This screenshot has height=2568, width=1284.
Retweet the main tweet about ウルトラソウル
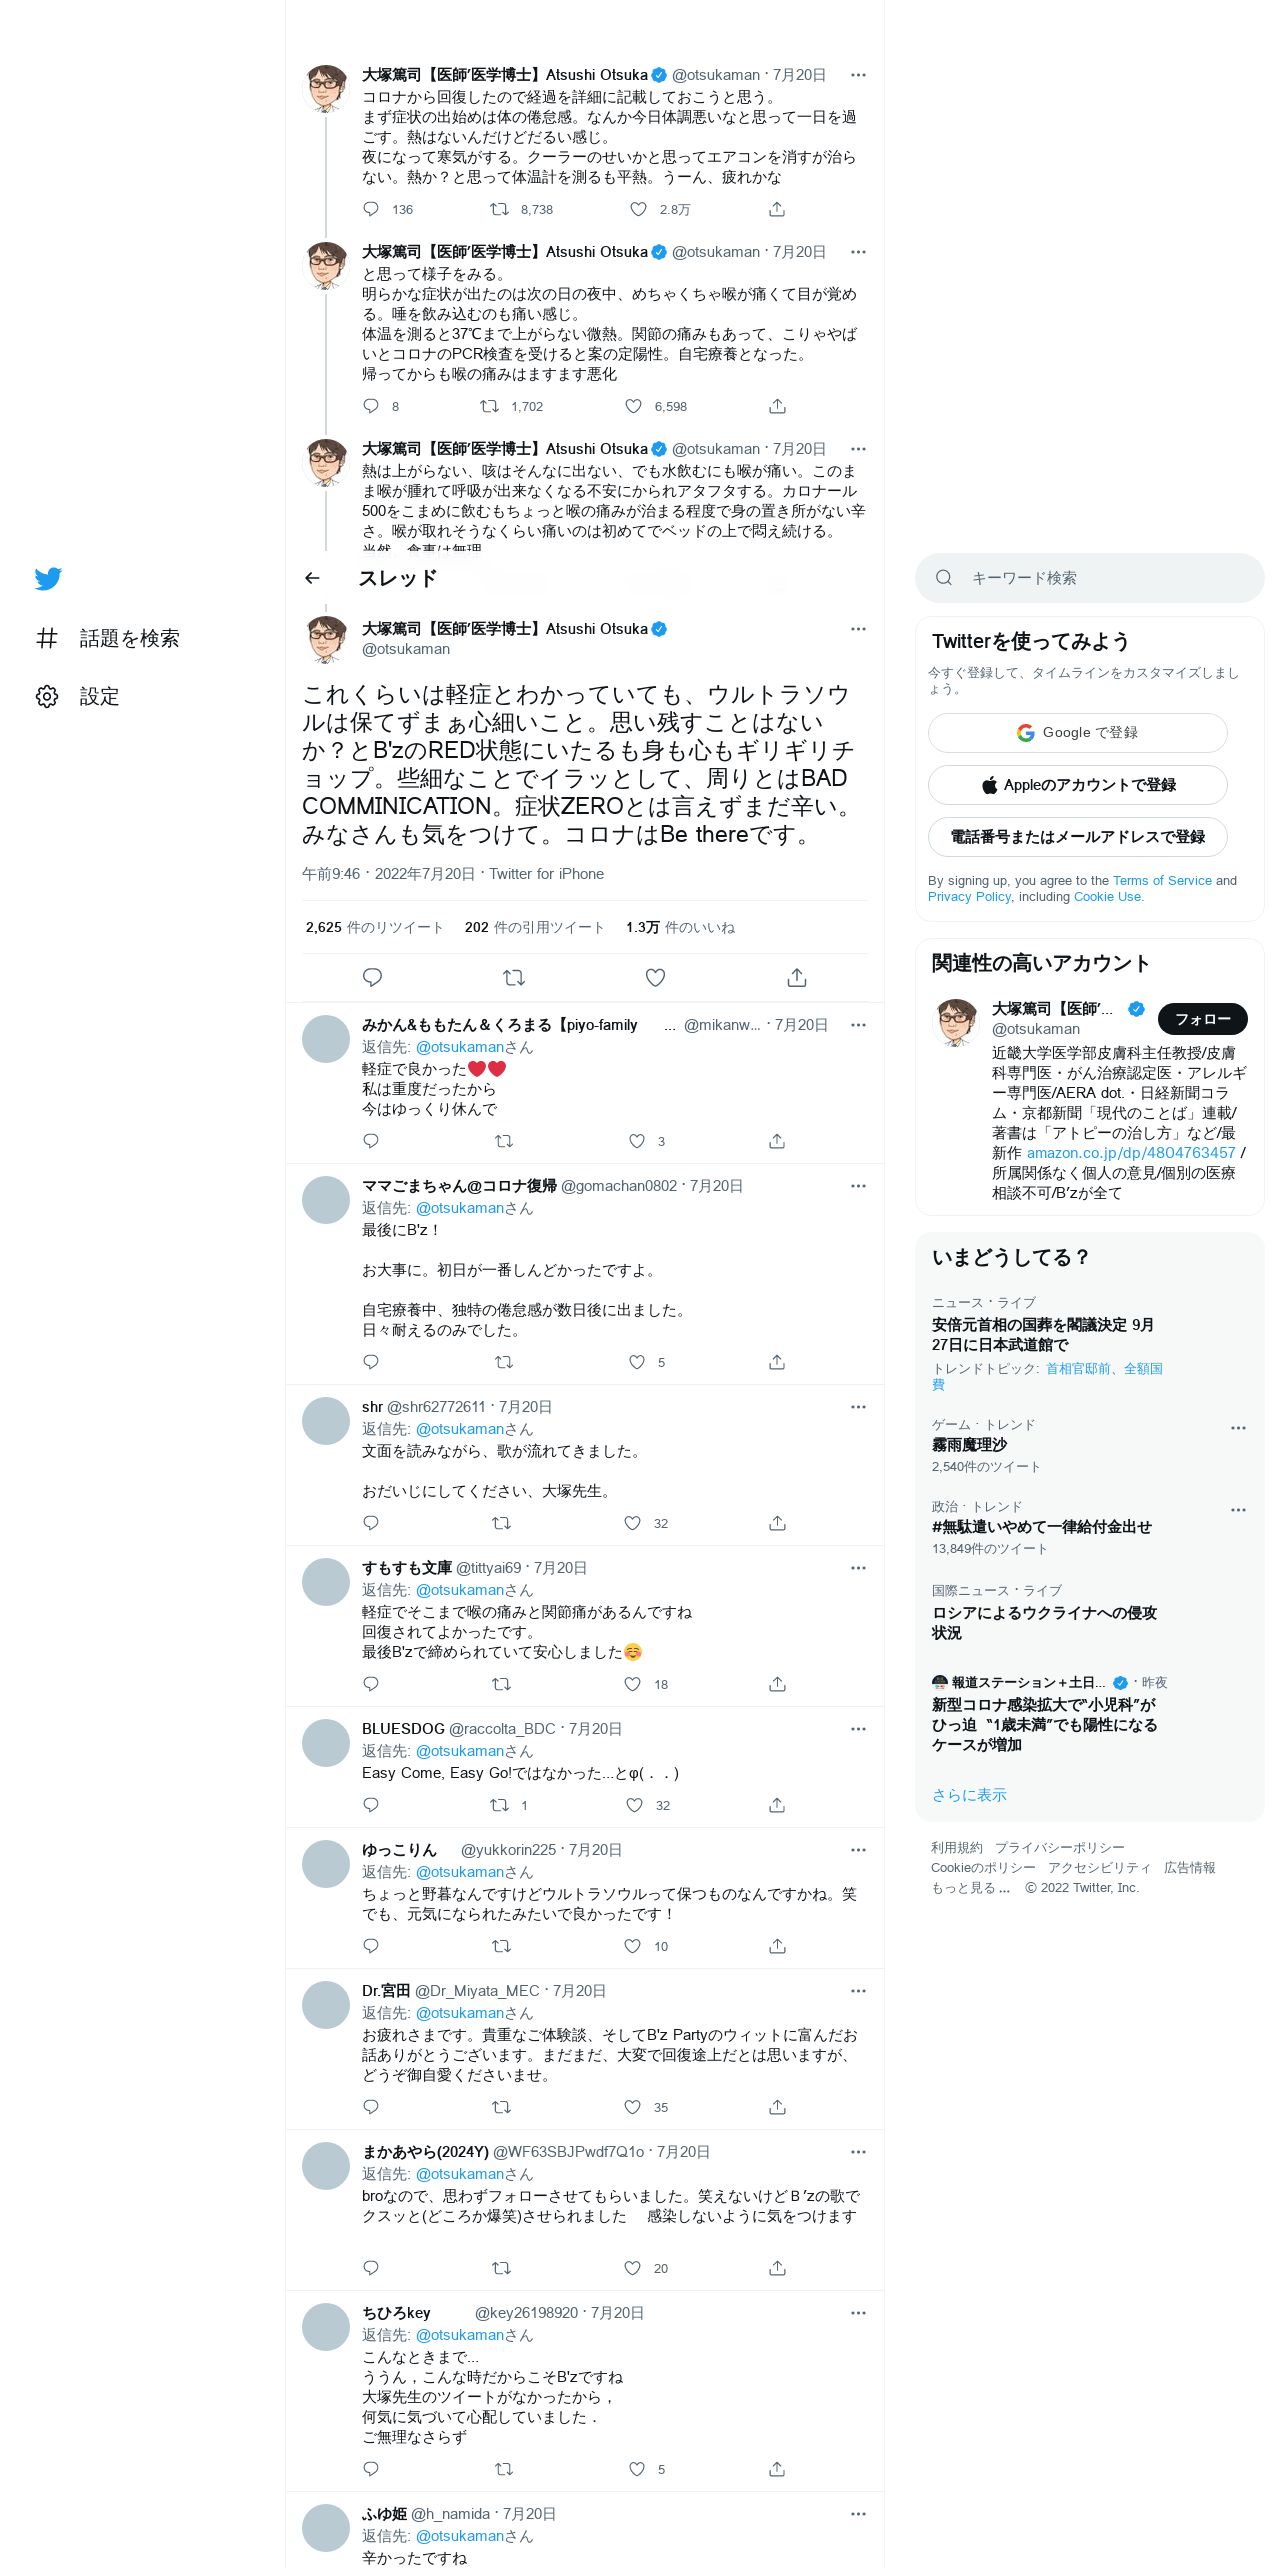(x=514, y=977)
